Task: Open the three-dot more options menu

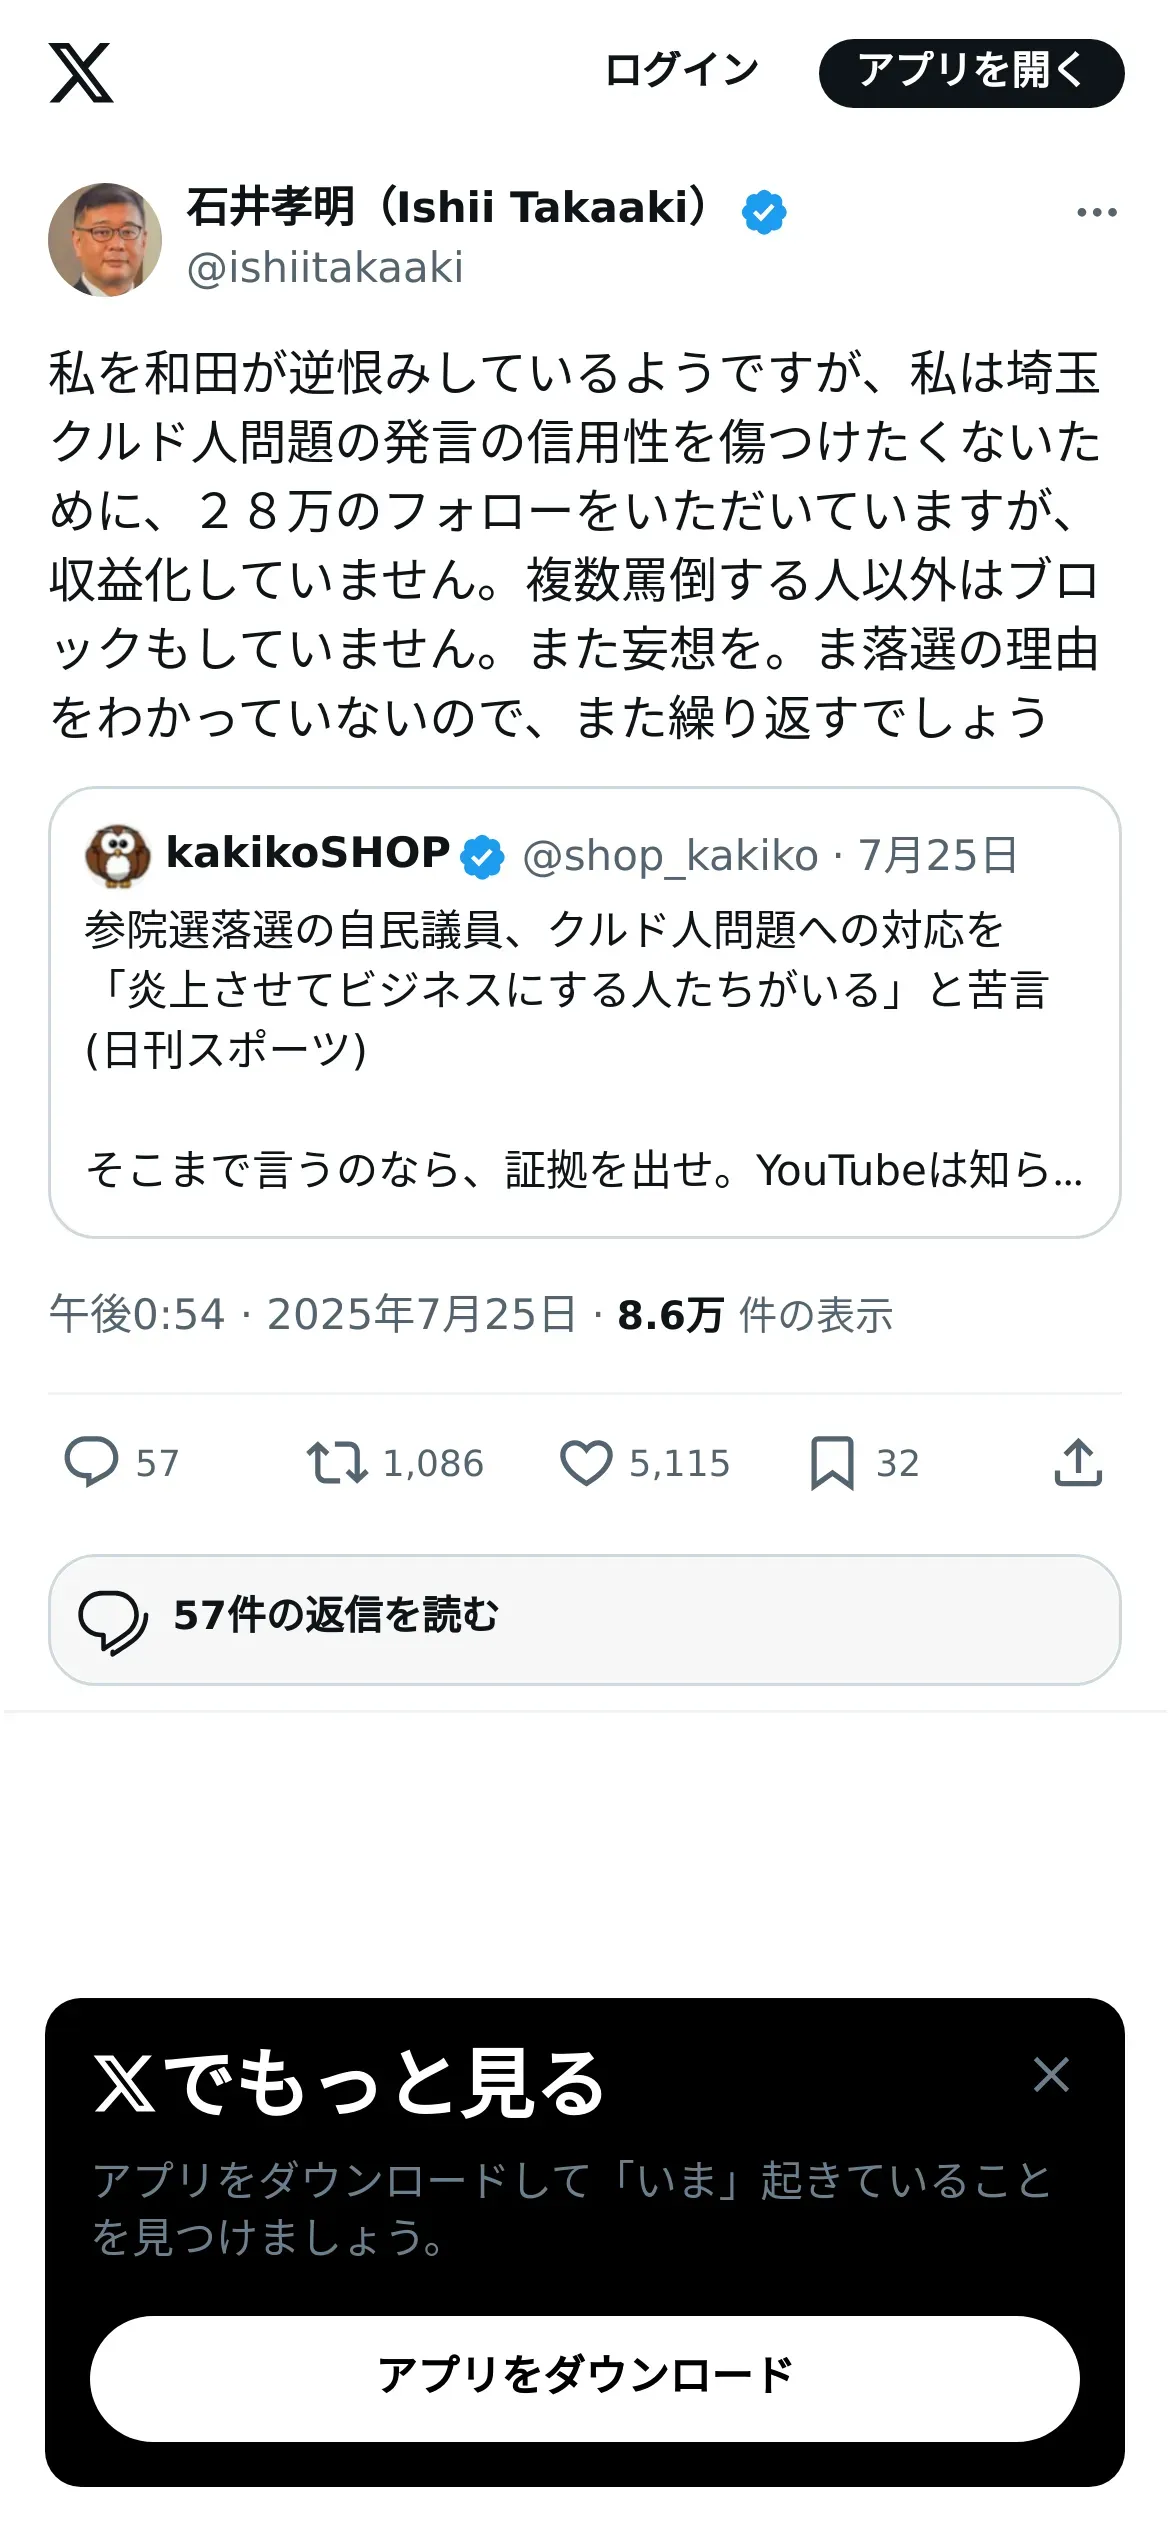Action: [1096, 212]
